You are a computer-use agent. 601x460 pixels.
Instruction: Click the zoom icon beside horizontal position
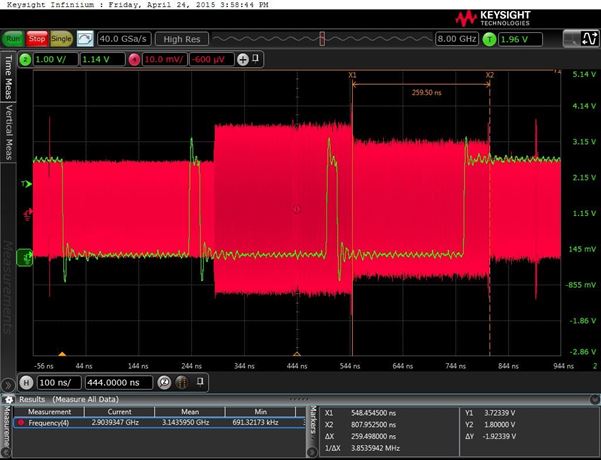163,383
